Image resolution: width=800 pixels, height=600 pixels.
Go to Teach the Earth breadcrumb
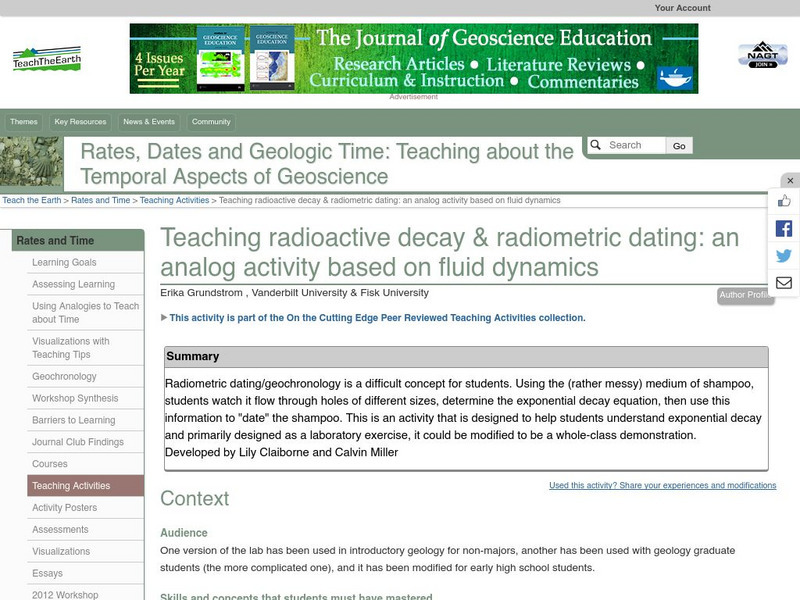coord(32,201)
